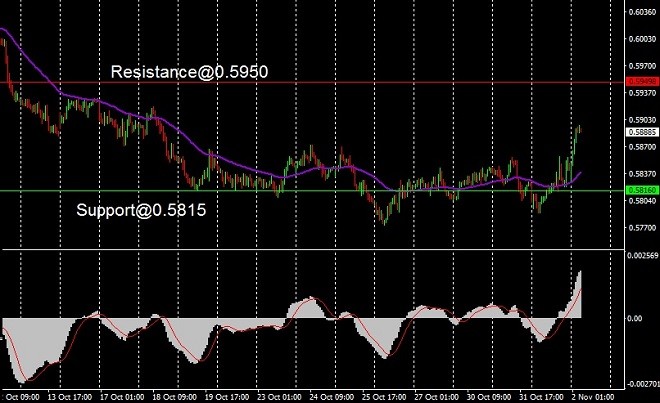Click the 25 Oct 17:00 time label
Viewport: 660px width, 403px height.
coord(384,397)
